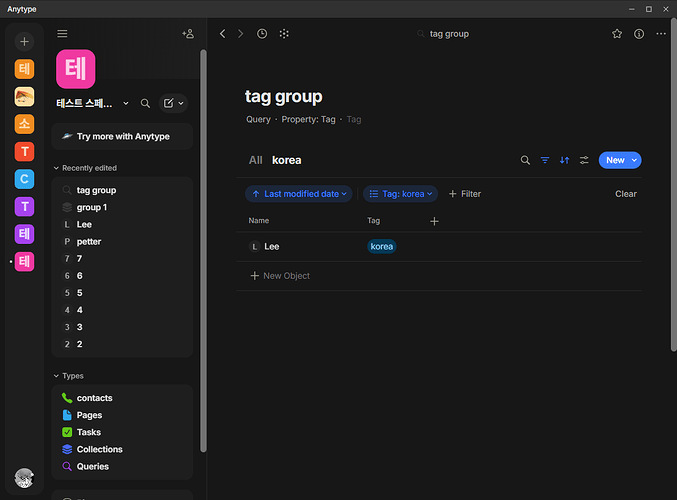
Task: Click the create new space plus icon
Action: 24,41
